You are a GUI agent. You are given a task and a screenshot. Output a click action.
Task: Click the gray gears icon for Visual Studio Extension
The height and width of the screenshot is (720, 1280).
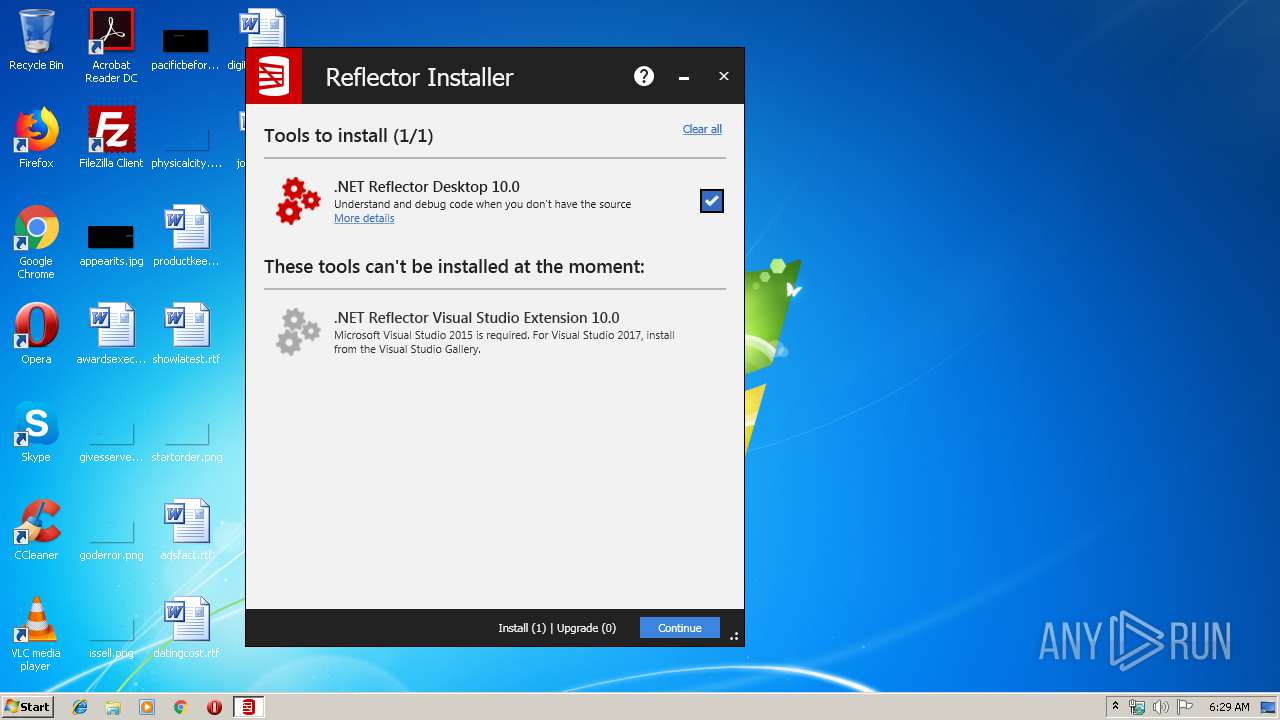click(x=298, y=332)
